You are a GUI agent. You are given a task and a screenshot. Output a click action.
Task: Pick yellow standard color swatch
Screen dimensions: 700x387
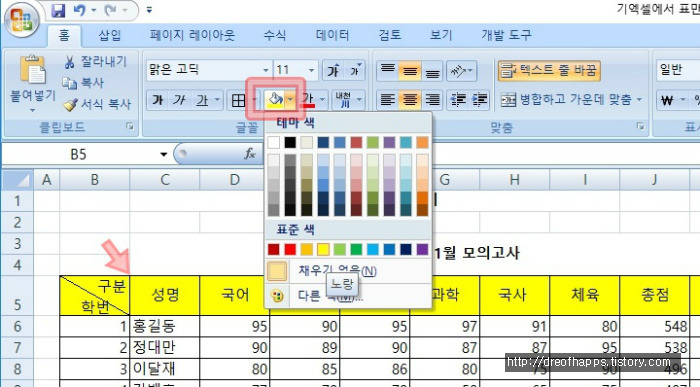coord(323,249)
